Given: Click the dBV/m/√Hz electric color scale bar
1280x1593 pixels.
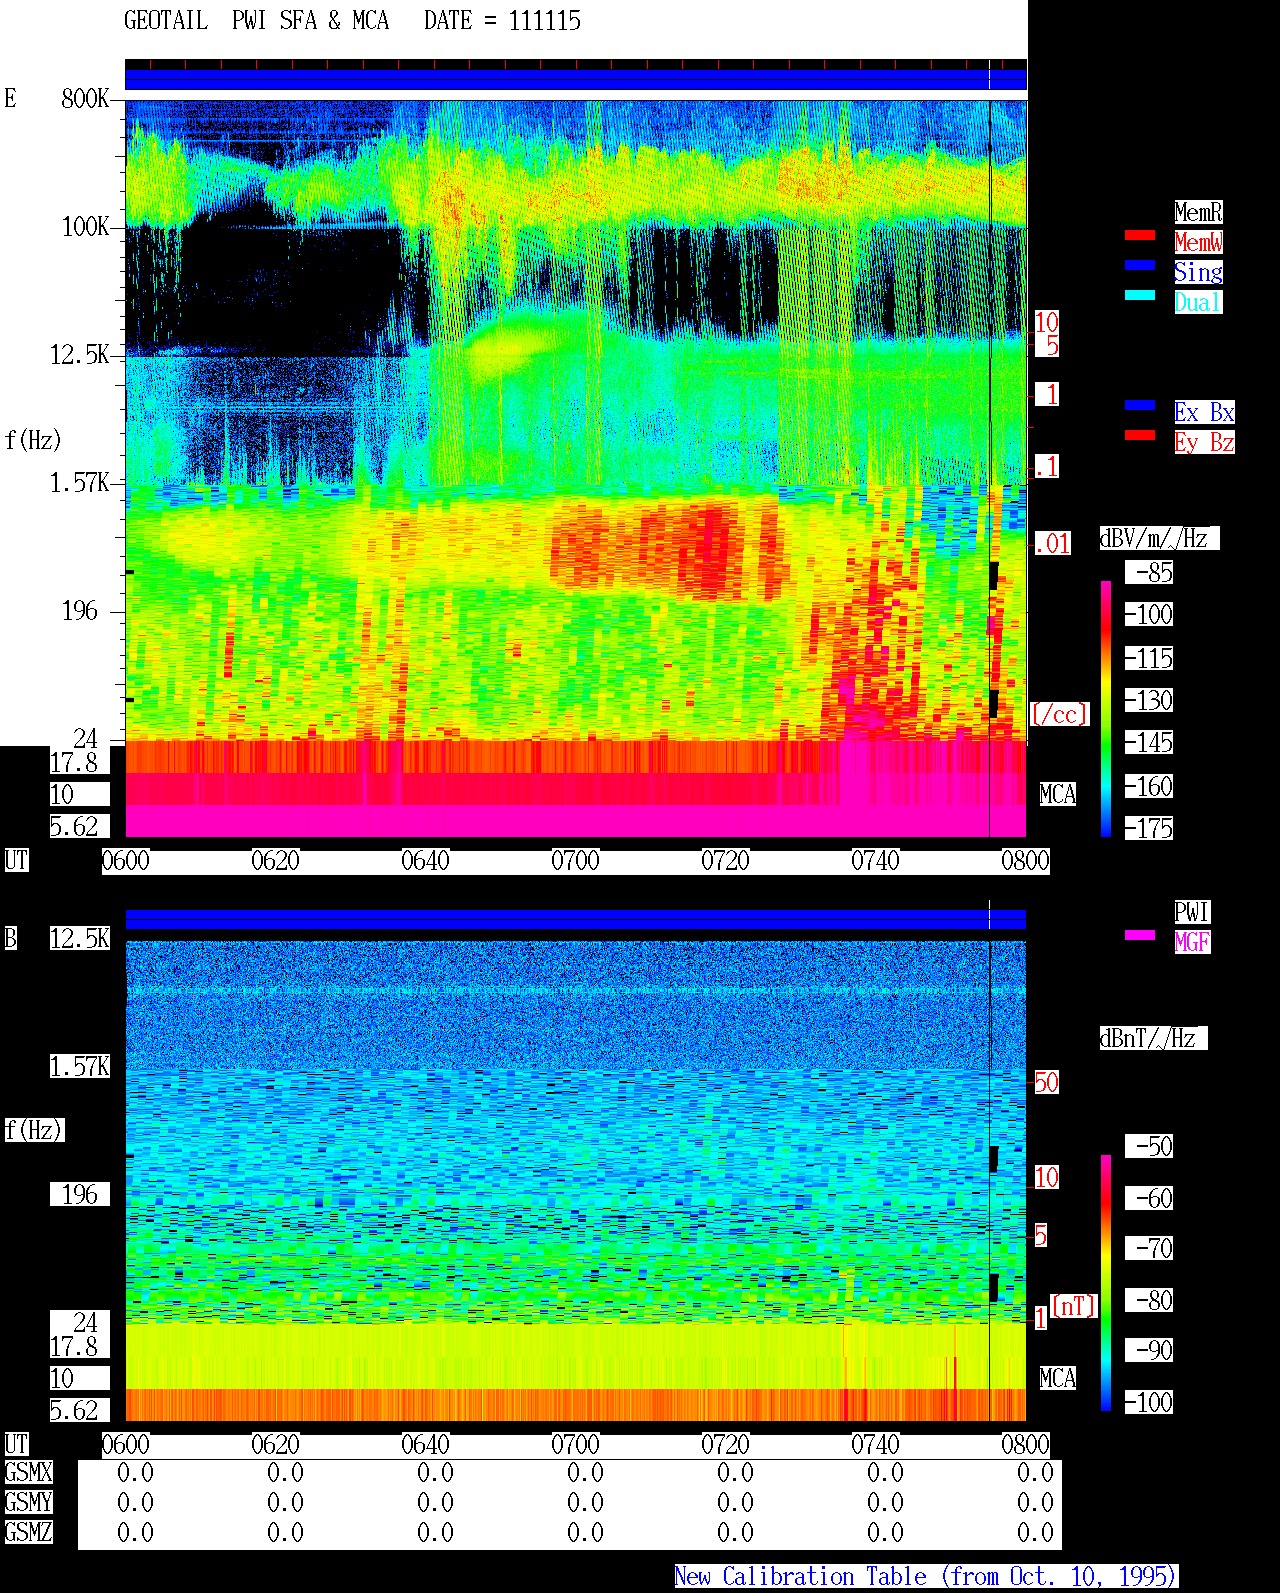Looking at the screenshot, I should click(x=1106, y=708).
